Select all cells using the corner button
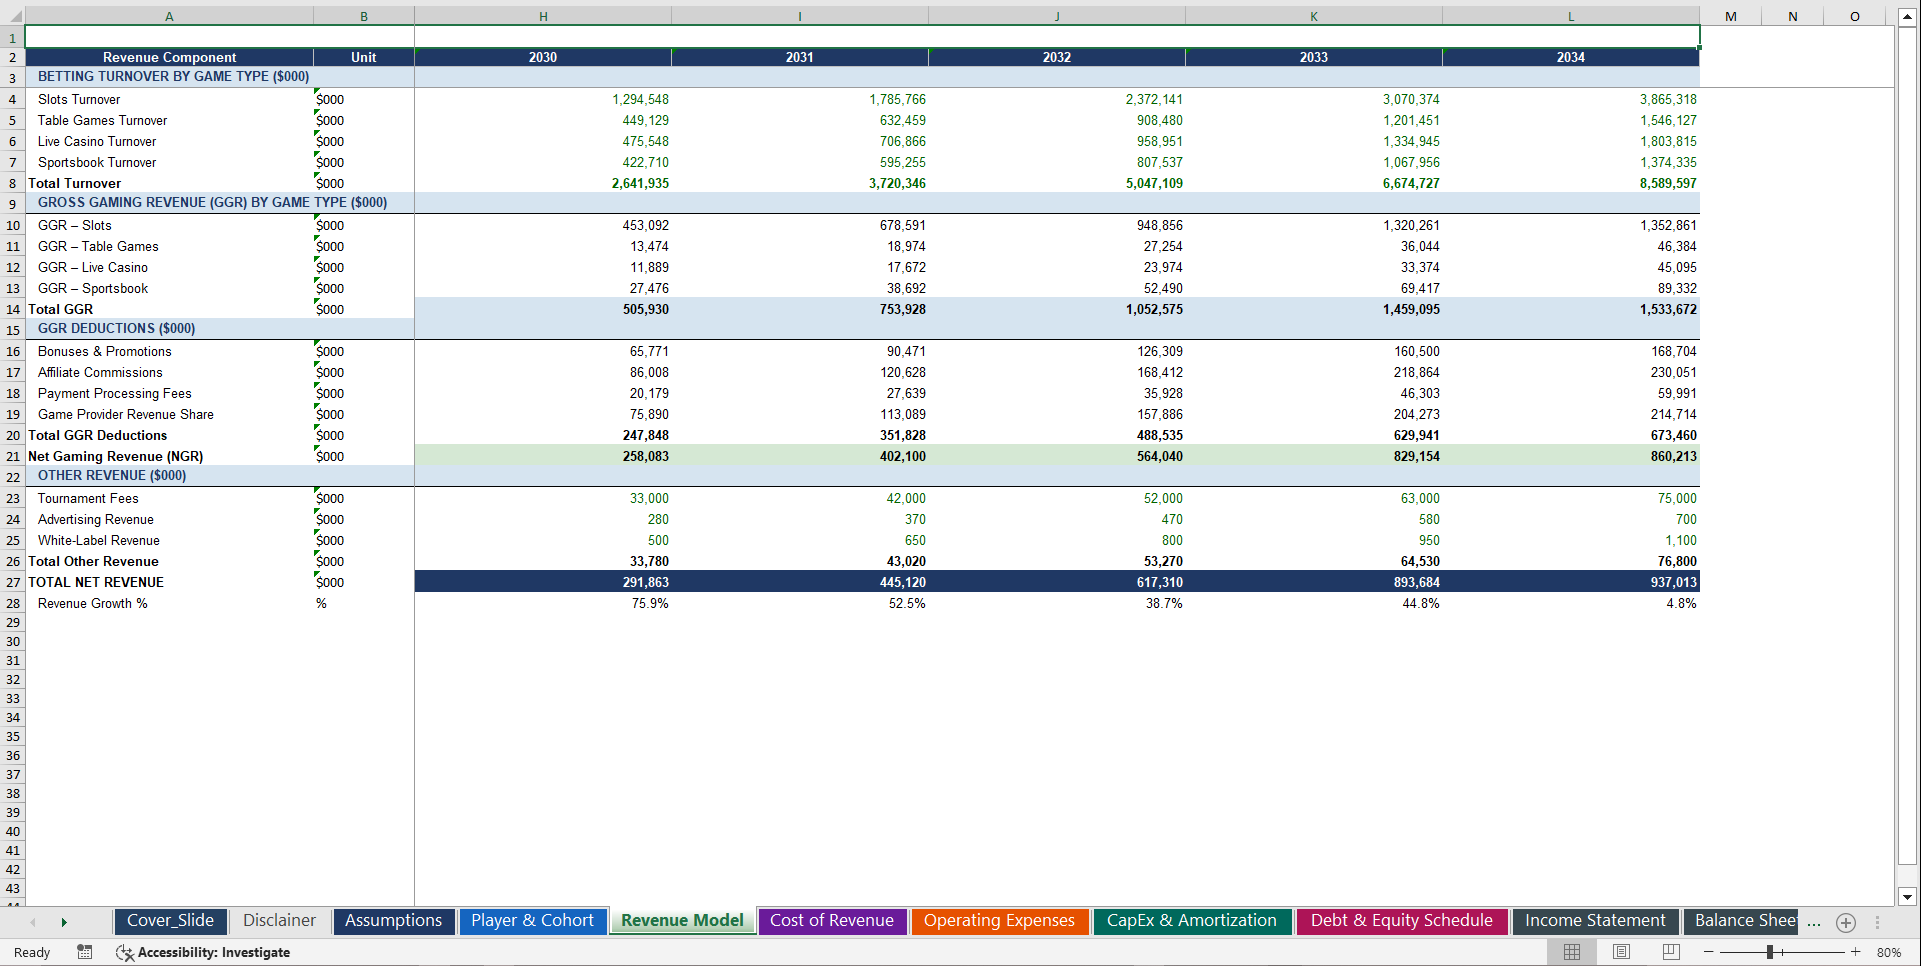Viewport: 1921px width, 966px height. pos(12,15)
